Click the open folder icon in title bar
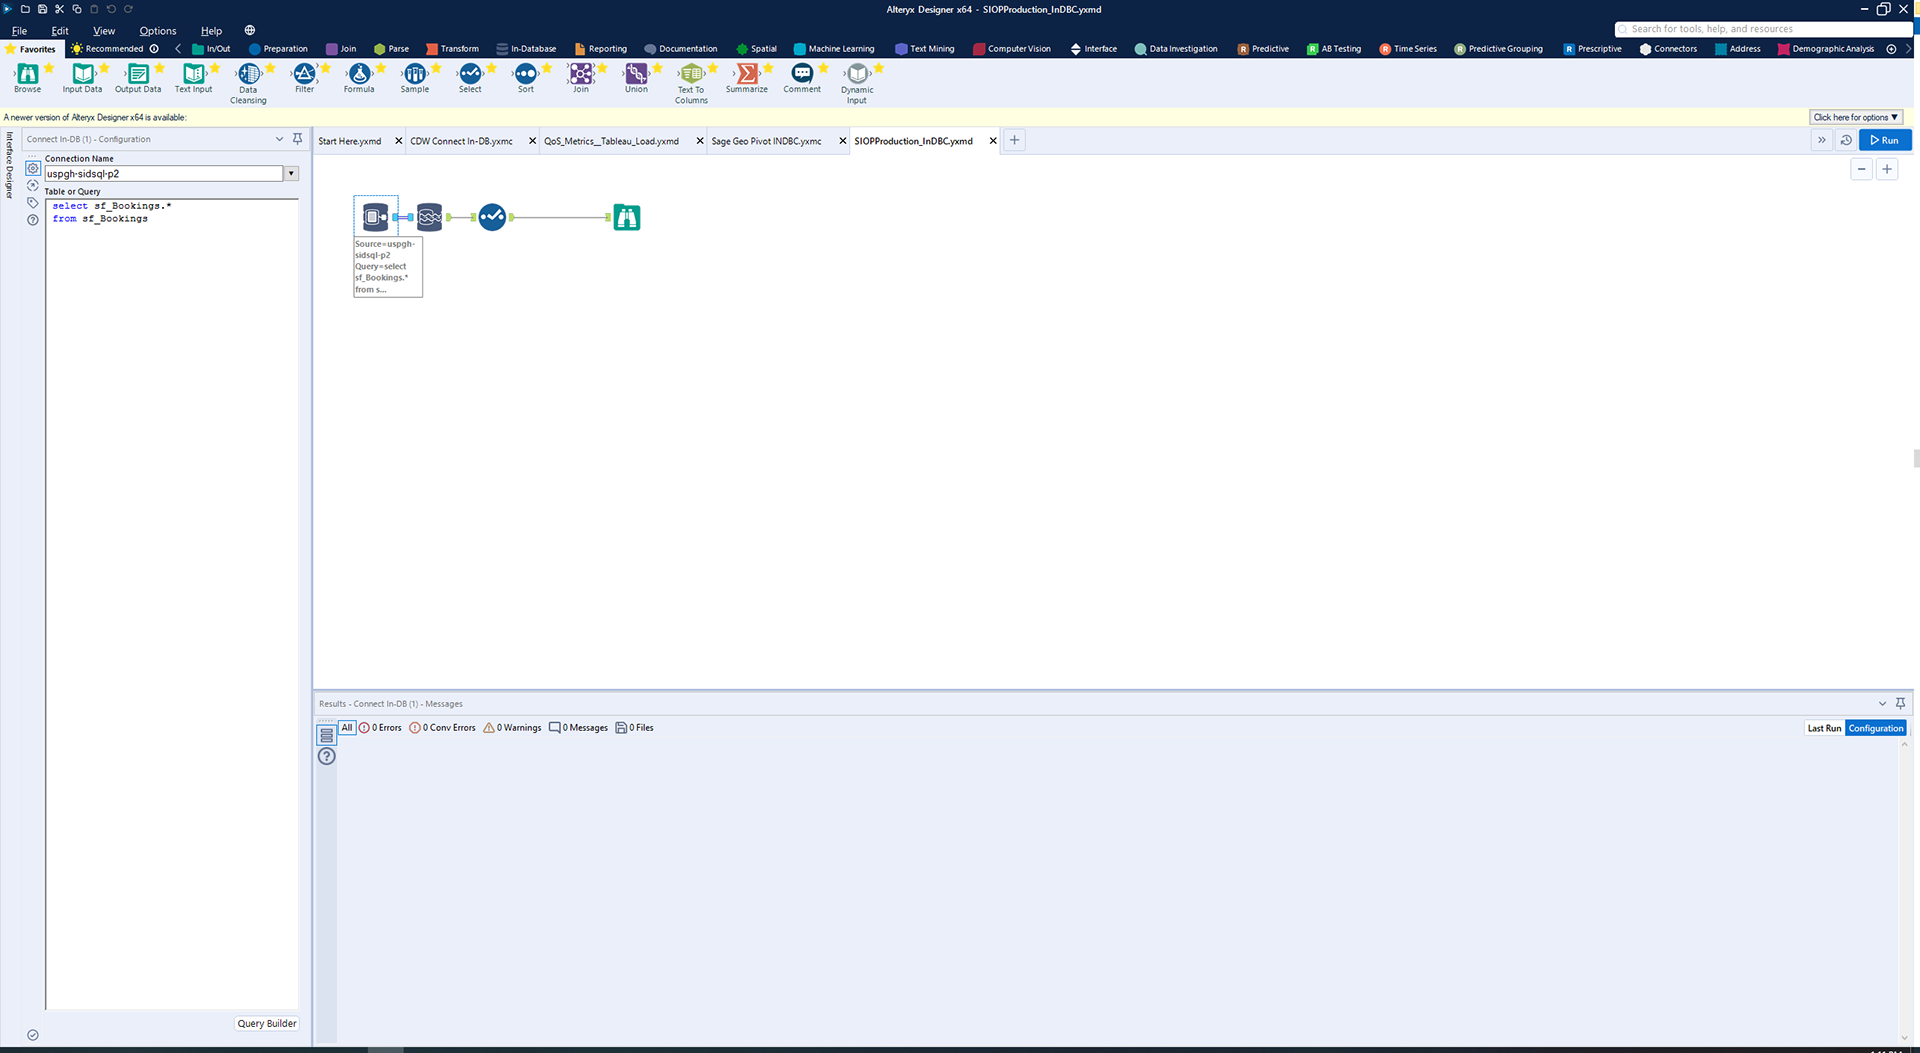The width and height of the screenshot is (1920, 1053). (x=25, y=9)
